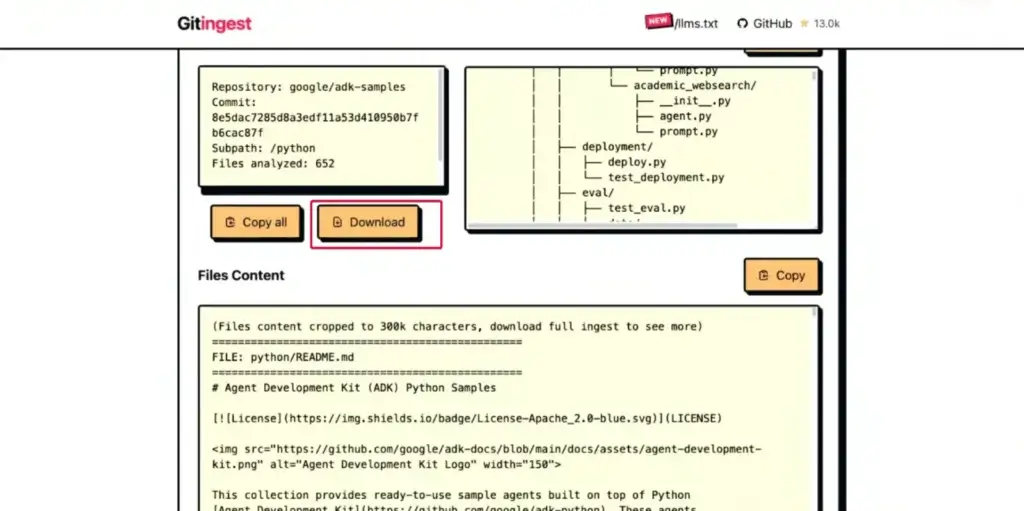Click the red NEW badge icon
Viewport: 1024px width, 511px height.
point(657,21)
